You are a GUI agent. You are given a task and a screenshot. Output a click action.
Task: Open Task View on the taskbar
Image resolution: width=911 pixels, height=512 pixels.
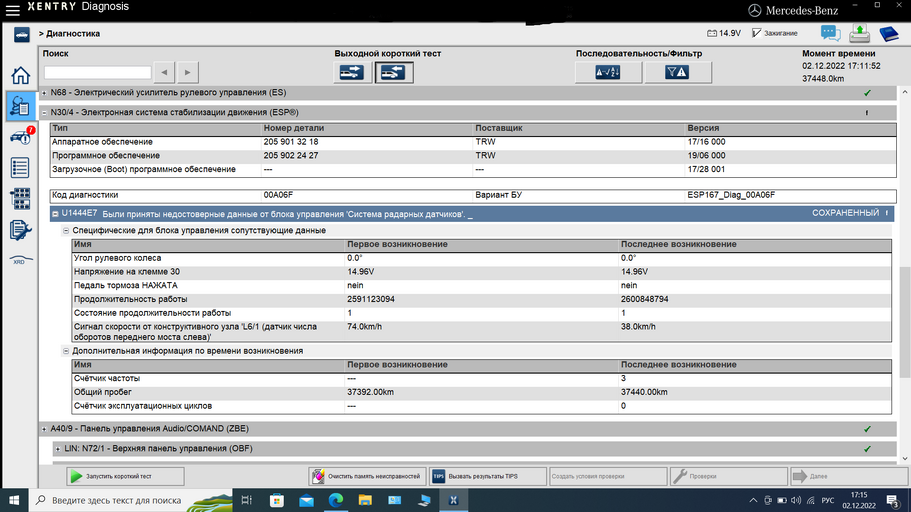pos(246,500)
